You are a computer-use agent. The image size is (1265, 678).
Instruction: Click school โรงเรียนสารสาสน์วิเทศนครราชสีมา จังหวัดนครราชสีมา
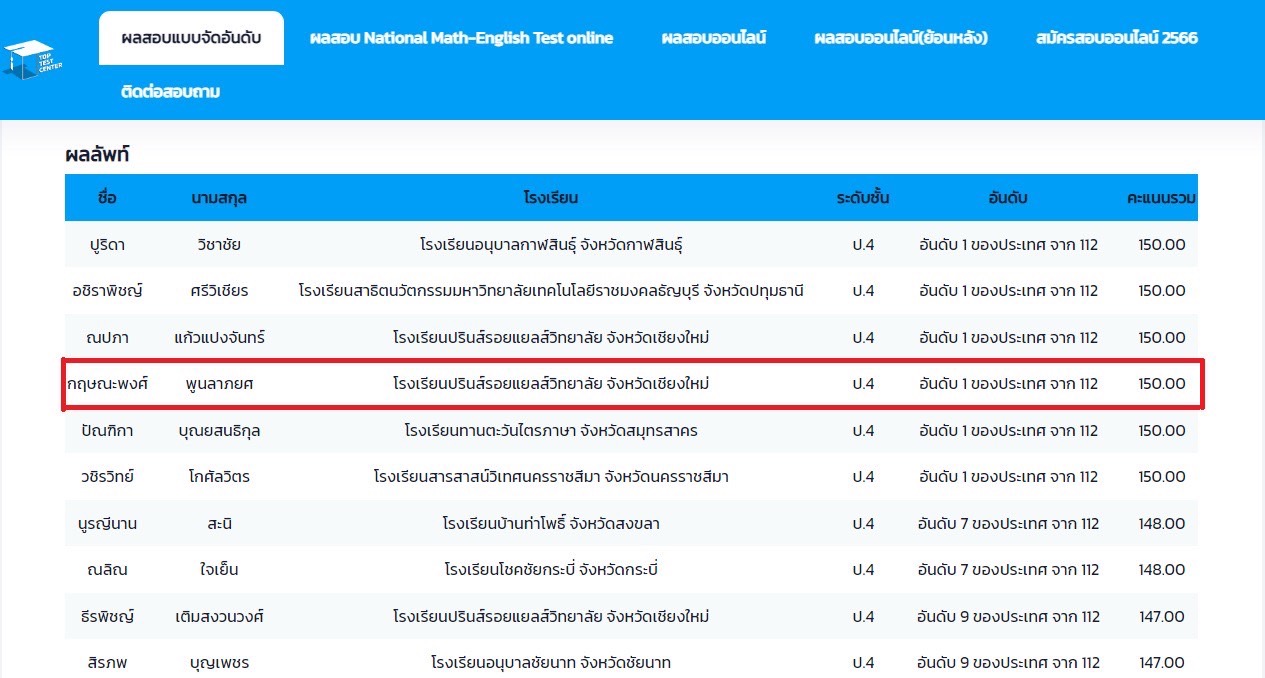pos(551,476)
